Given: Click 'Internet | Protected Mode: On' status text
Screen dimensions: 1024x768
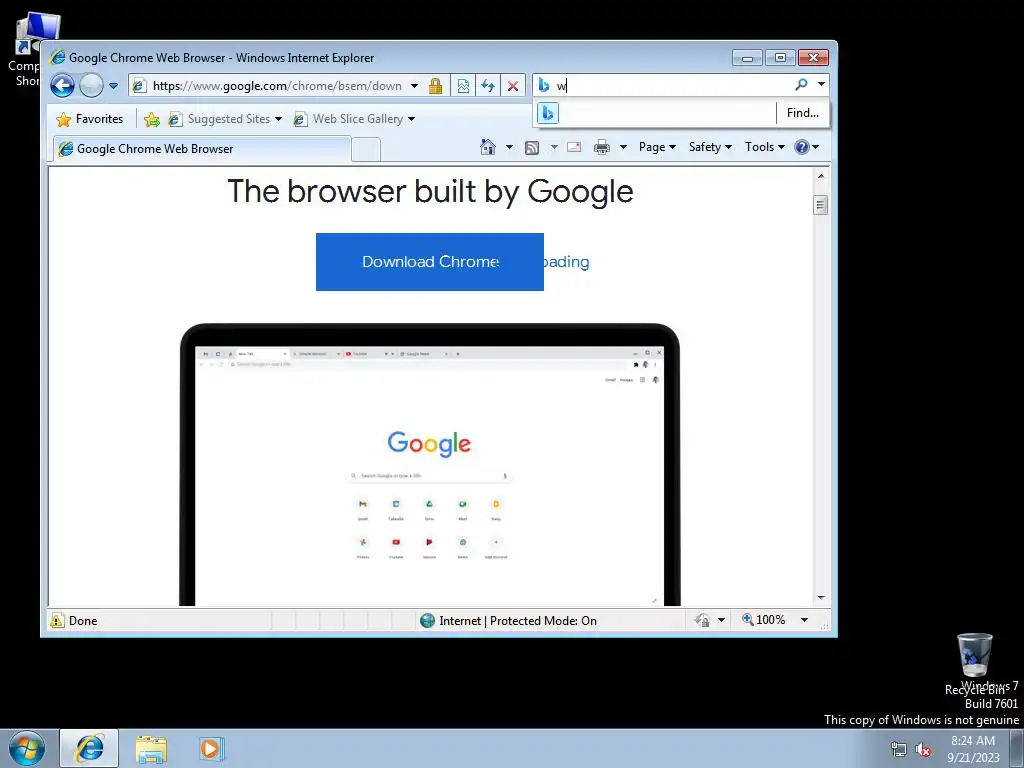Looking at the screenshot, I should (x=518, y=621).
